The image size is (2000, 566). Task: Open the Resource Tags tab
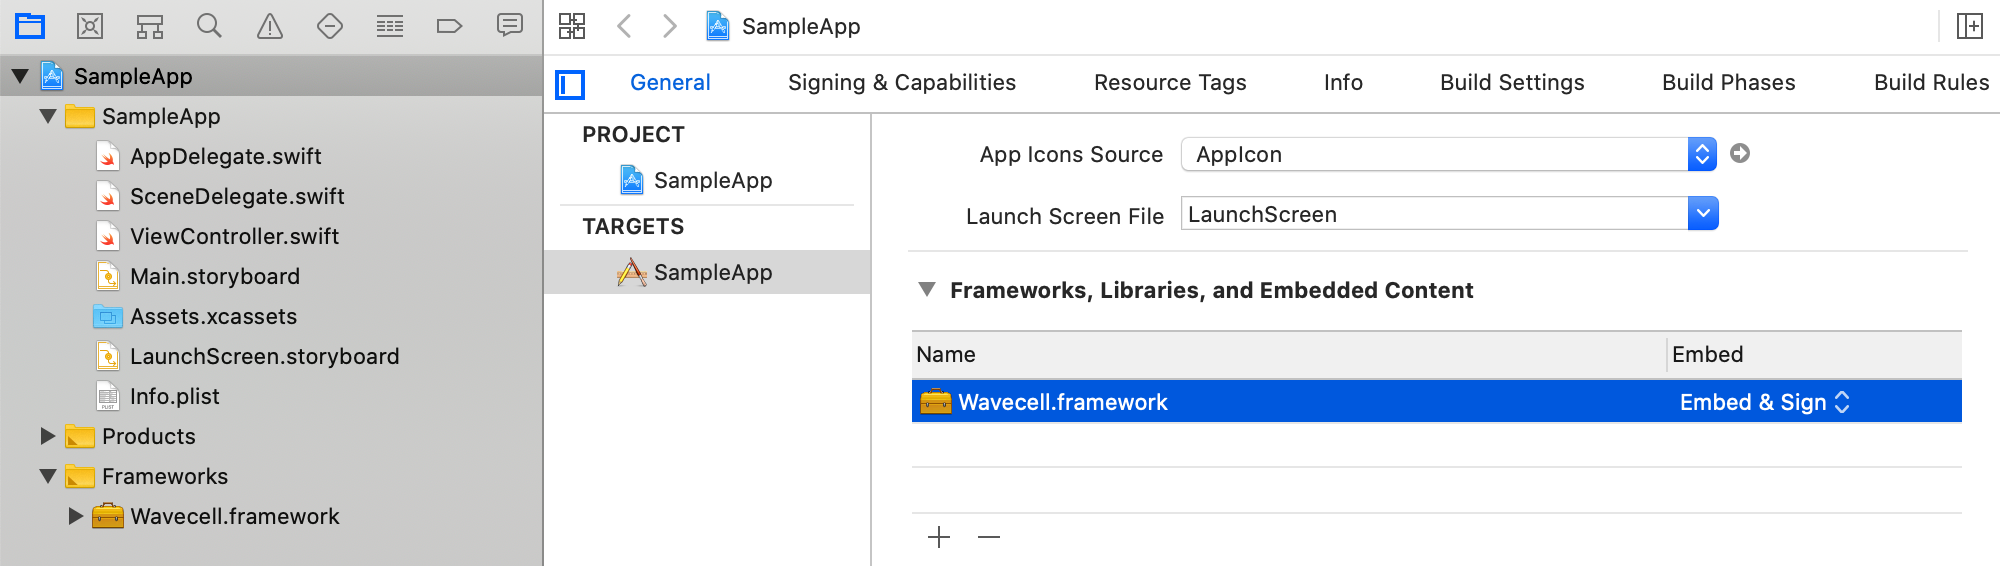point(1170,82)
